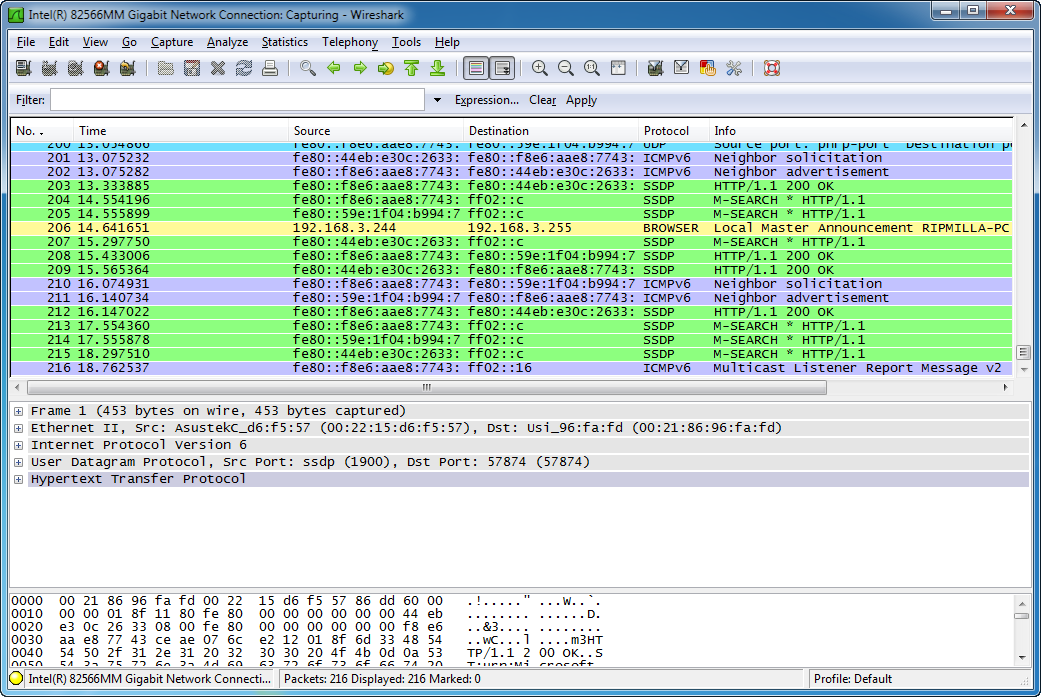1041x697 pixels.
Task: Open the help lifebuoy icon
Action: click(x=771, y=68)
